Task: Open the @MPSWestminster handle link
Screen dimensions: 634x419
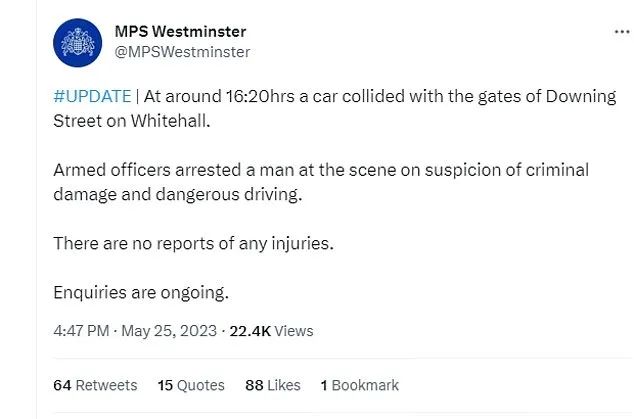Action: click(x=182, y=52)
